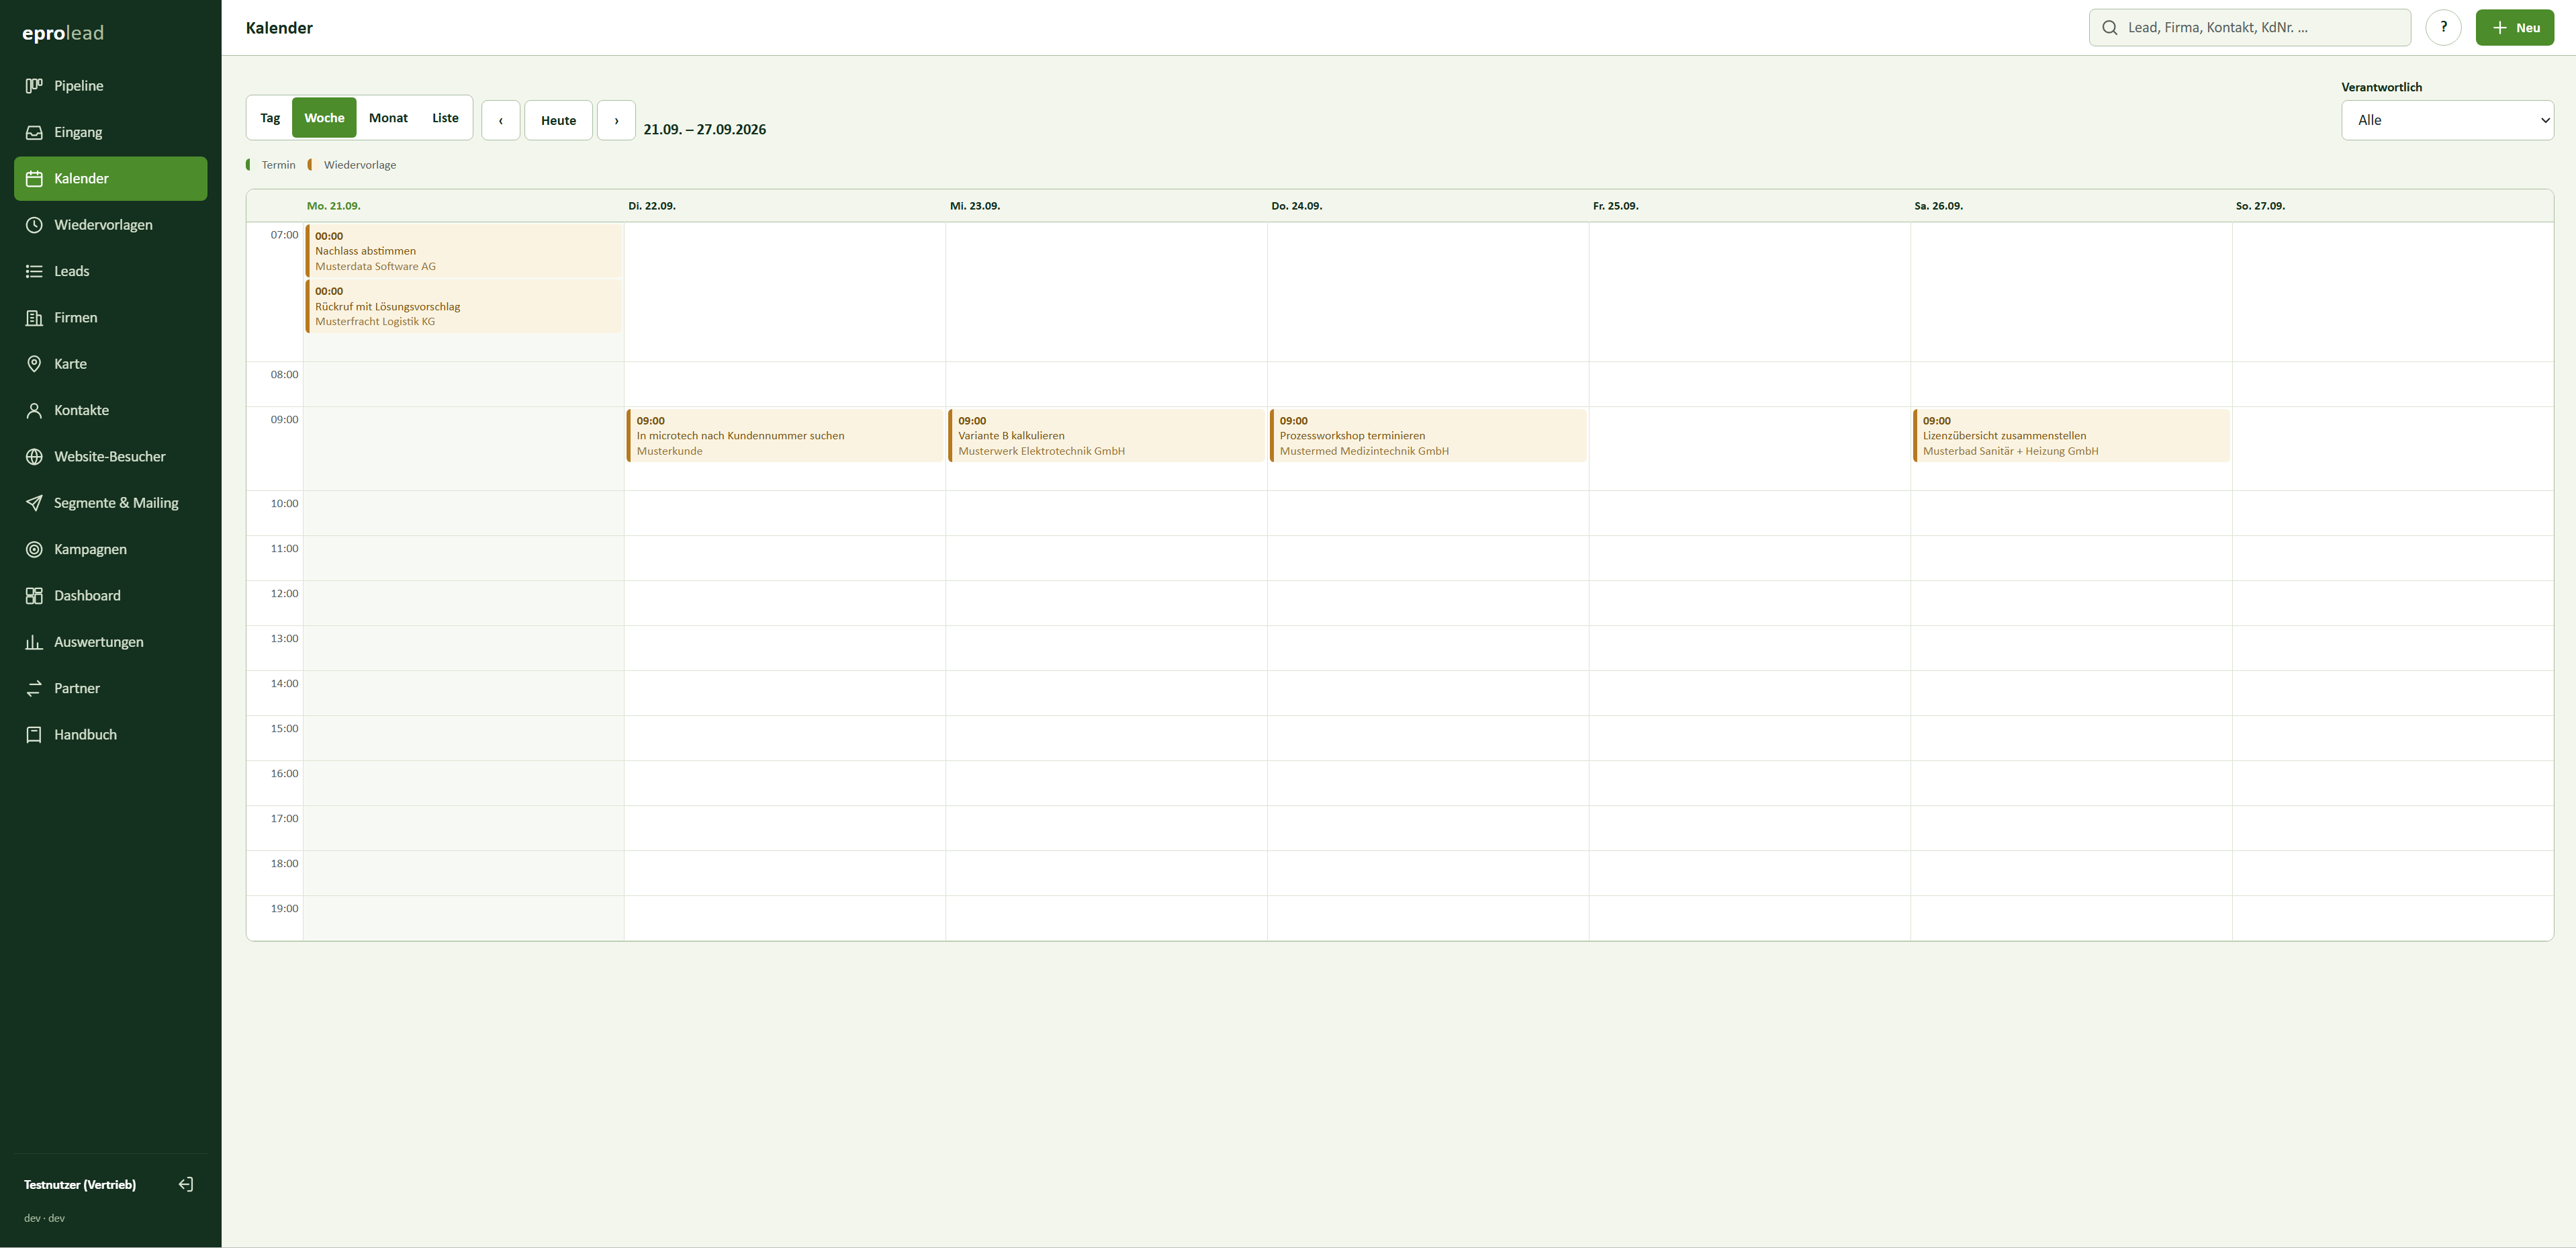Open the Pipeline sidebar icon

click(34, 86)
